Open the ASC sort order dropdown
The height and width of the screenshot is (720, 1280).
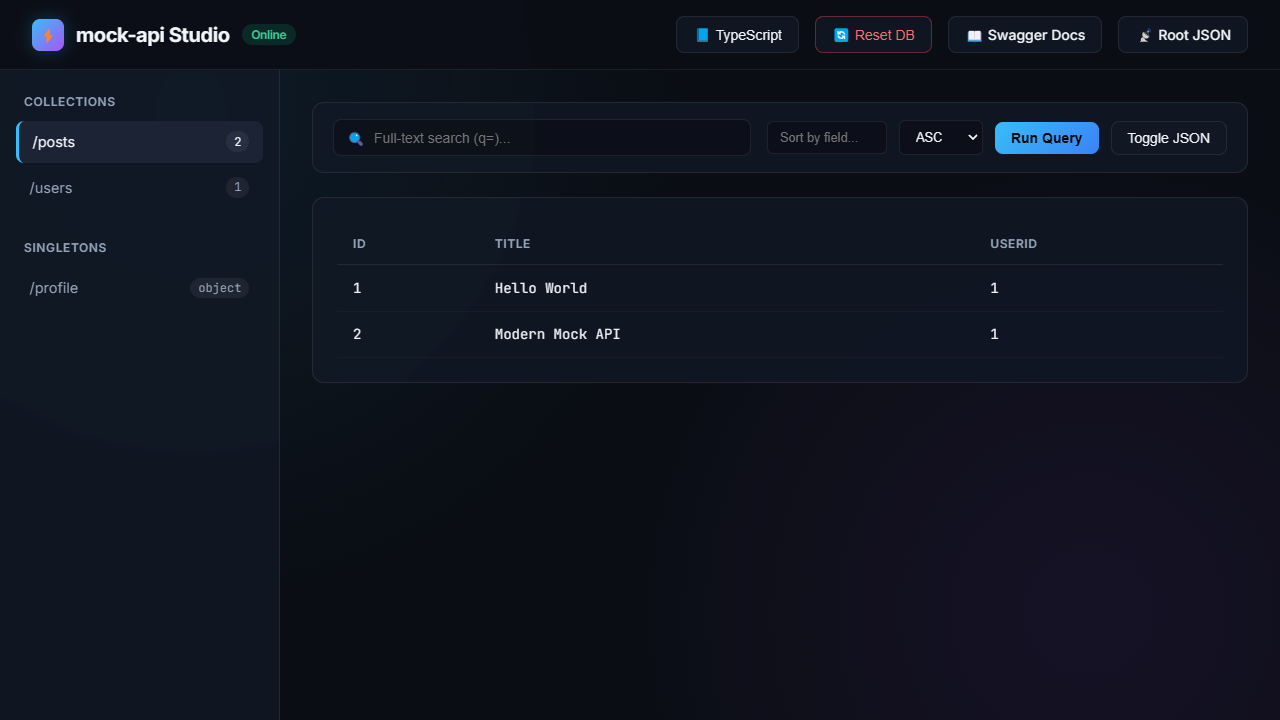[x=941, y=138]
